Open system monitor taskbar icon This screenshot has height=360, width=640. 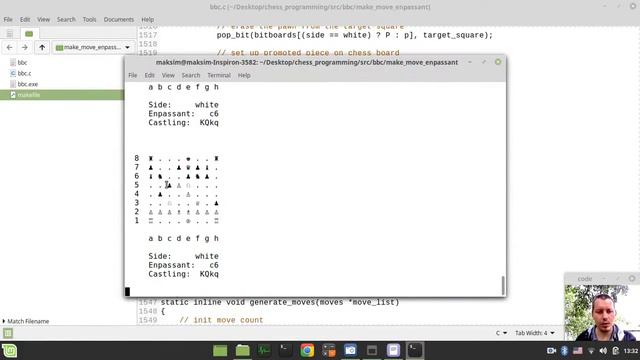pos(264,351)
